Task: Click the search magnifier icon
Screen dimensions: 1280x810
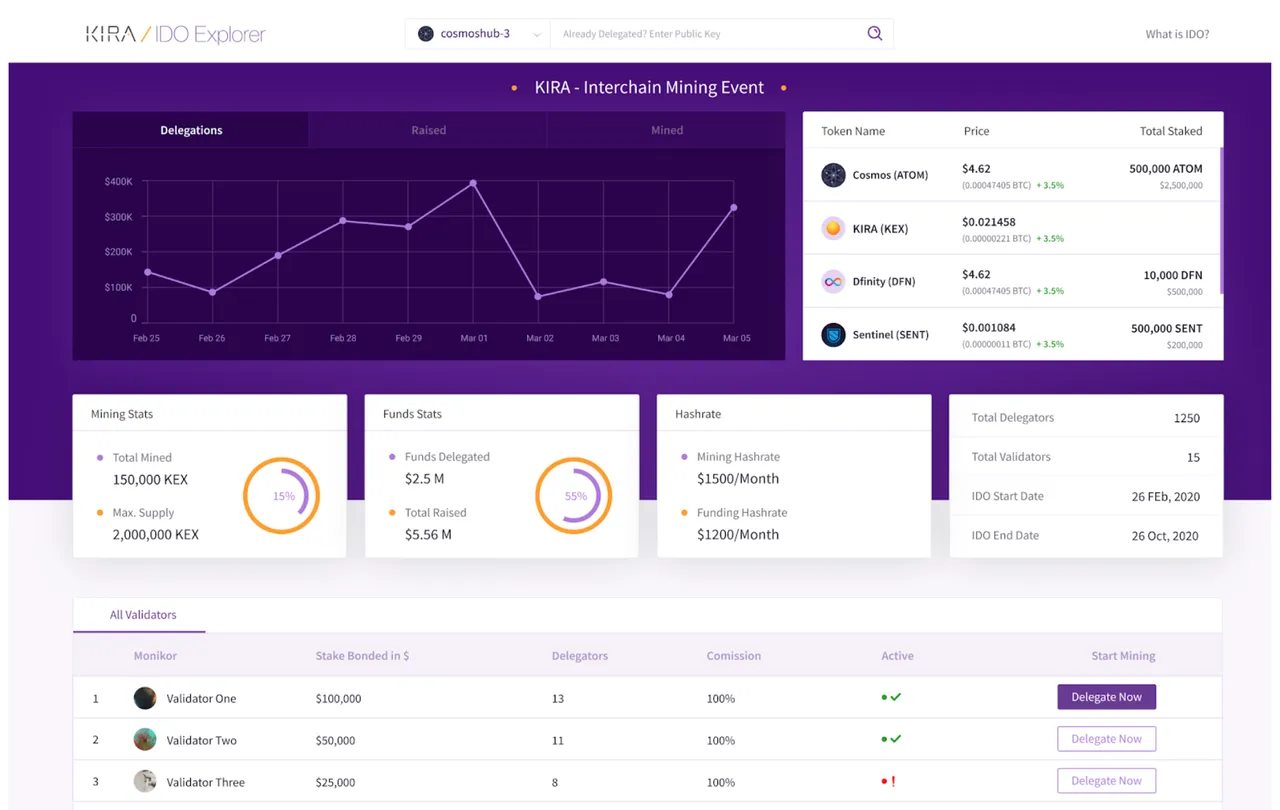Action: pos(875,34)
